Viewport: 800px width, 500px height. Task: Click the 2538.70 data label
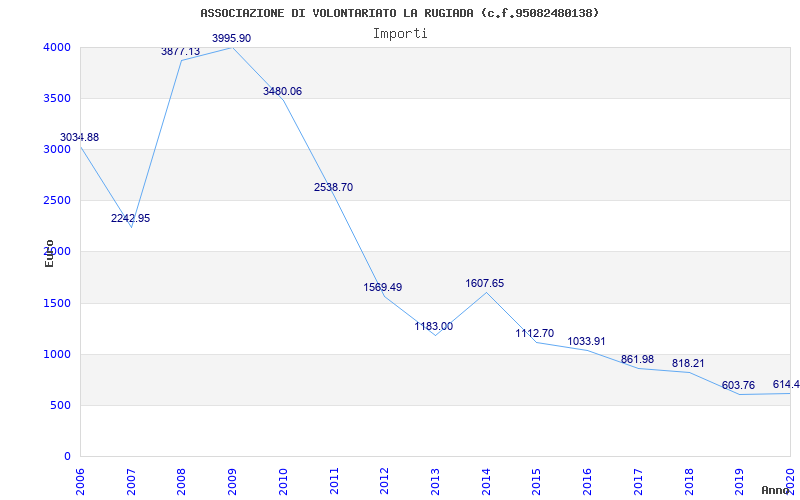(x=333, y=187)
